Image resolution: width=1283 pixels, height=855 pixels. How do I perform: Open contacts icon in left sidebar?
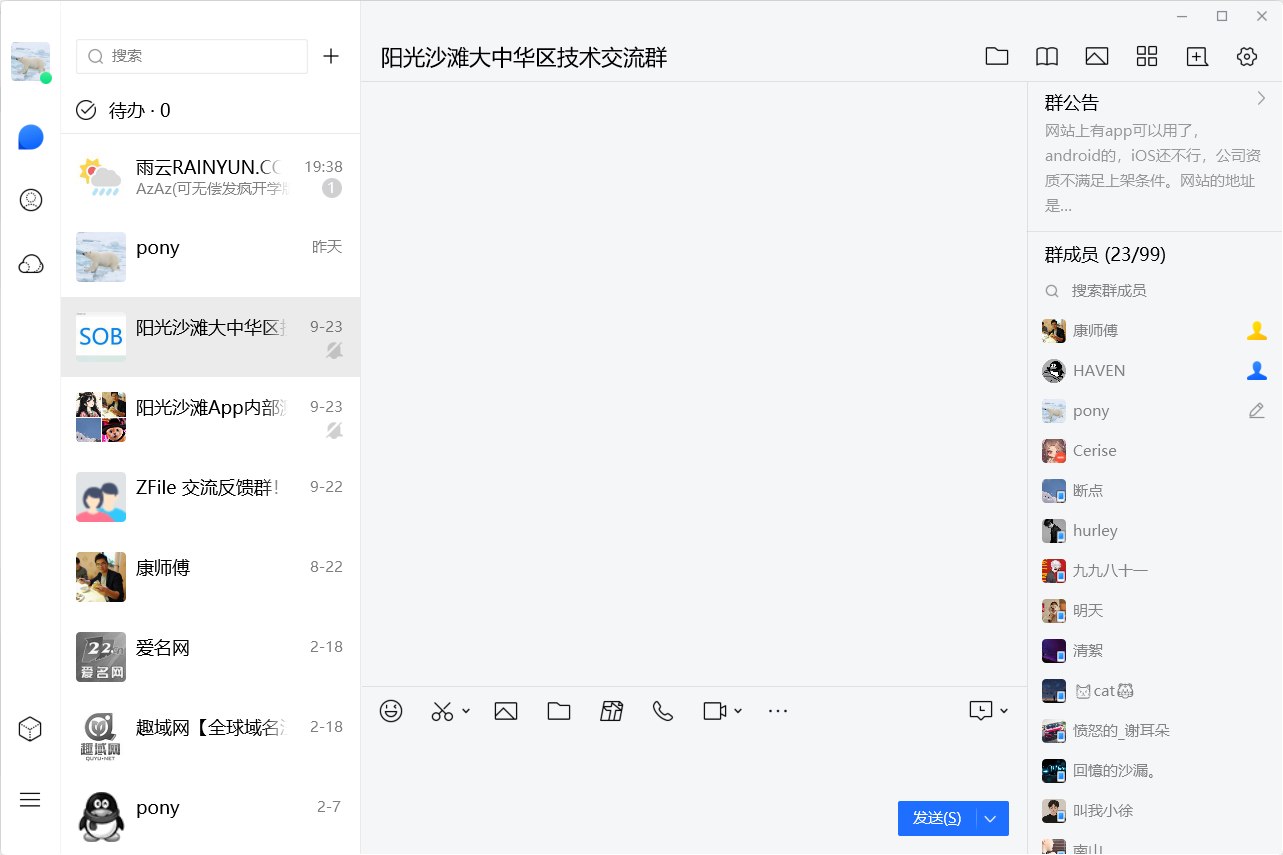(31, 200)
